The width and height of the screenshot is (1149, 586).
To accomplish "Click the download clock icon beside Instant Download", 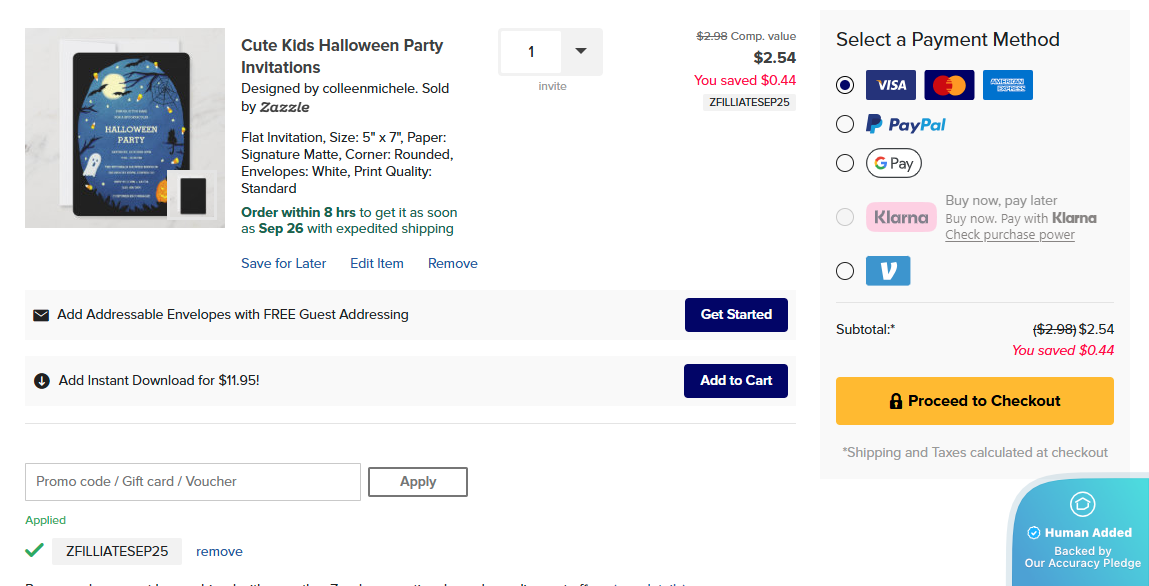I will [x=41, y=381].
